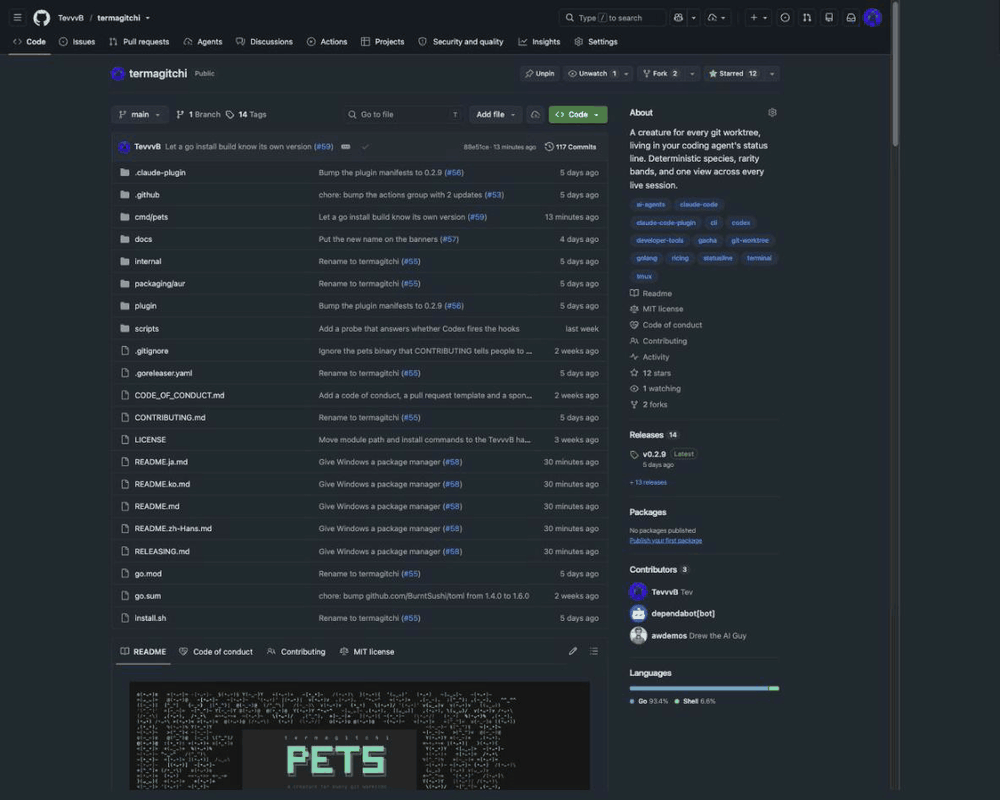Open the Settings tab
This screenshot has width=1000, height=800.
[x=596, y=41]
